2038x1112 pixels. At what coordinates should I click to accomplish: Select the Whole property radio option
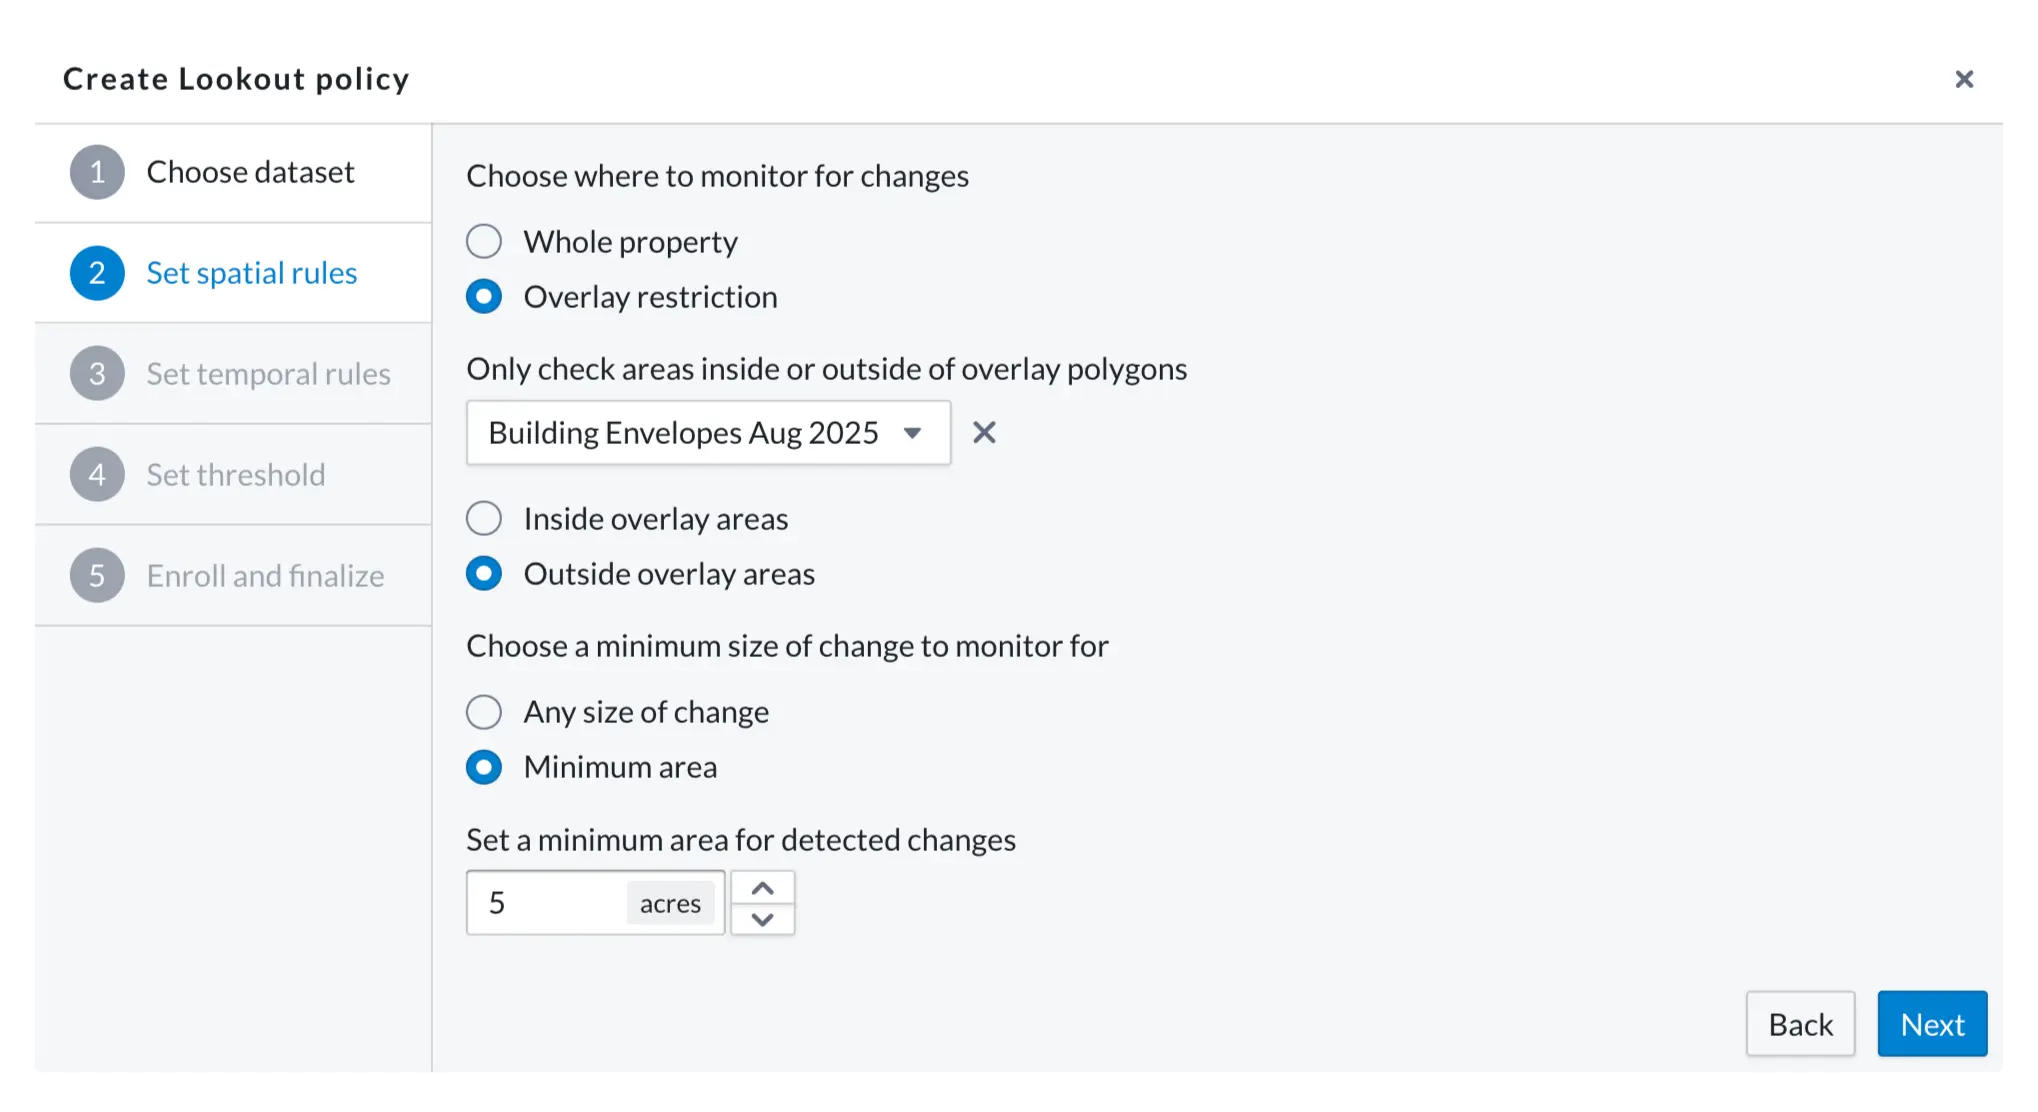(x=484, y=241)
